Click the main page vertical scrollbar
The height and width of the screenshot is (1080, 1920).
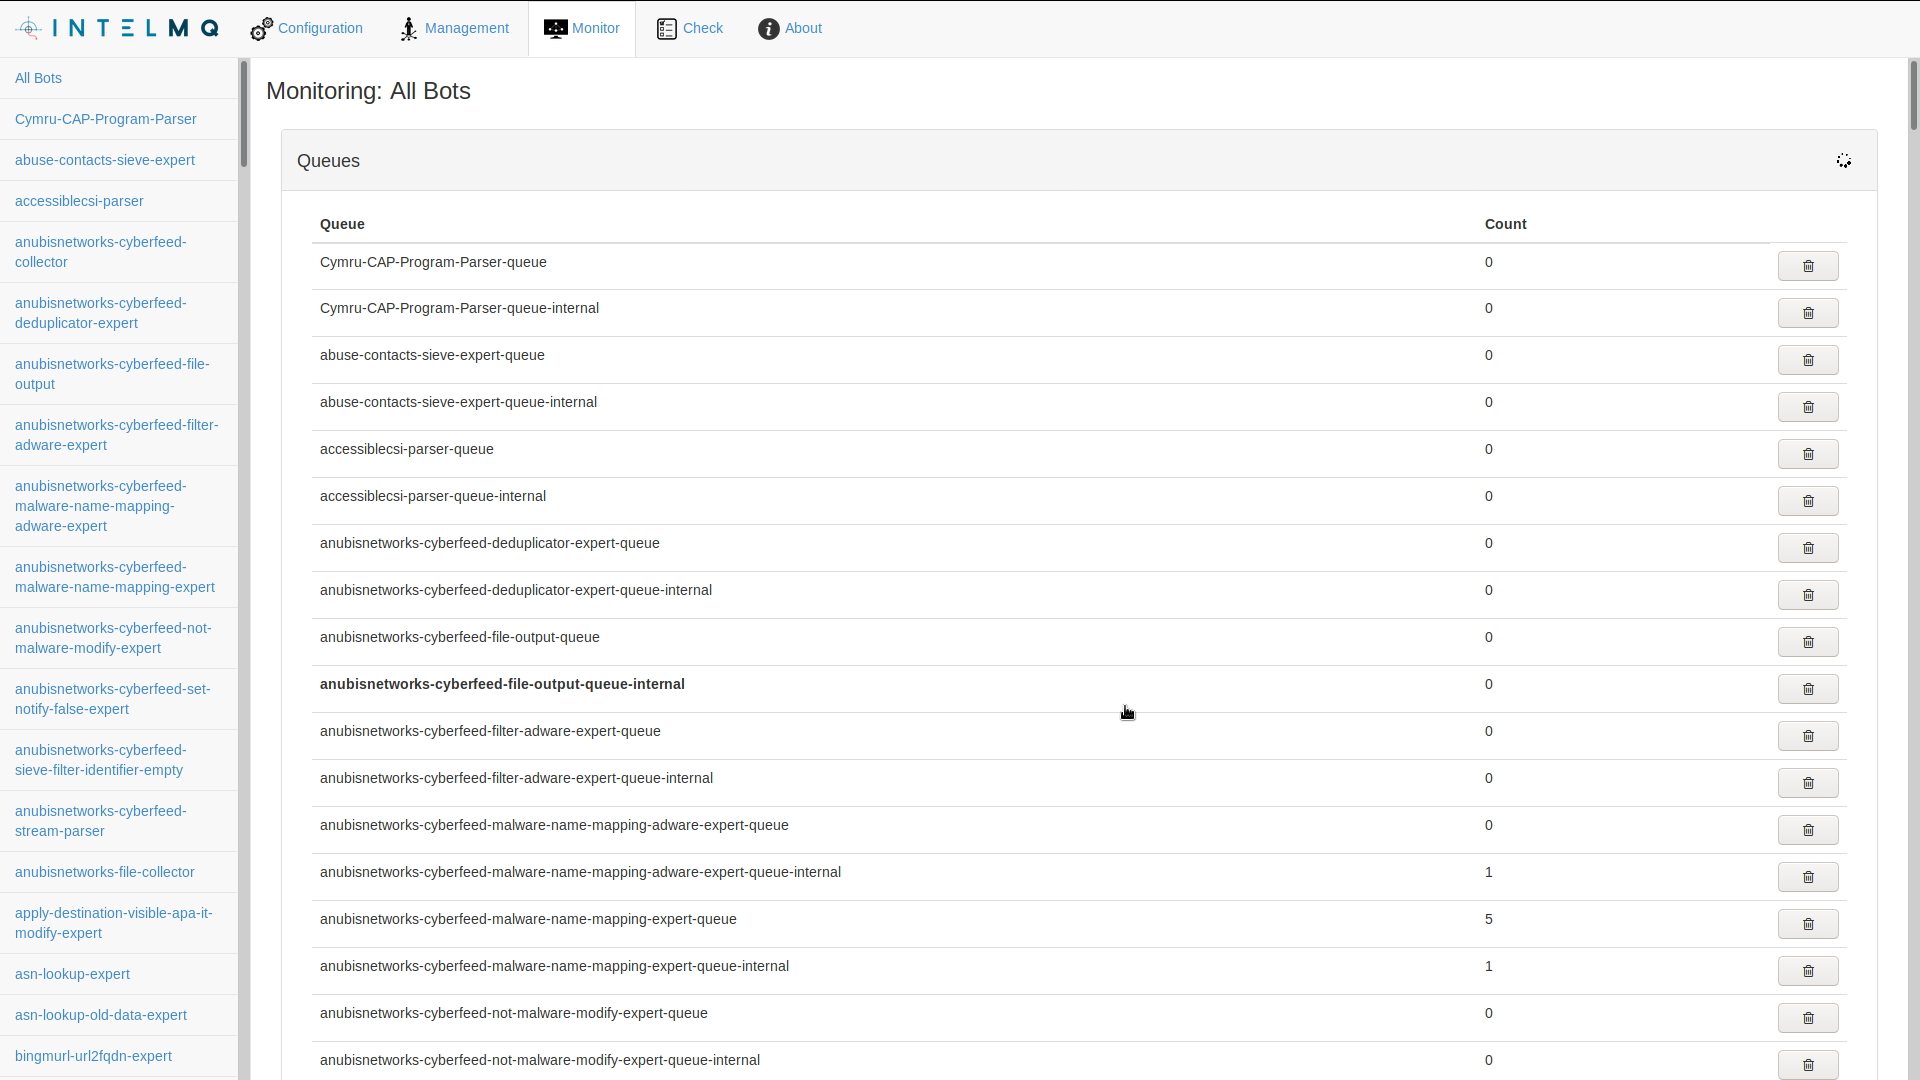(x=1913, y=95)
